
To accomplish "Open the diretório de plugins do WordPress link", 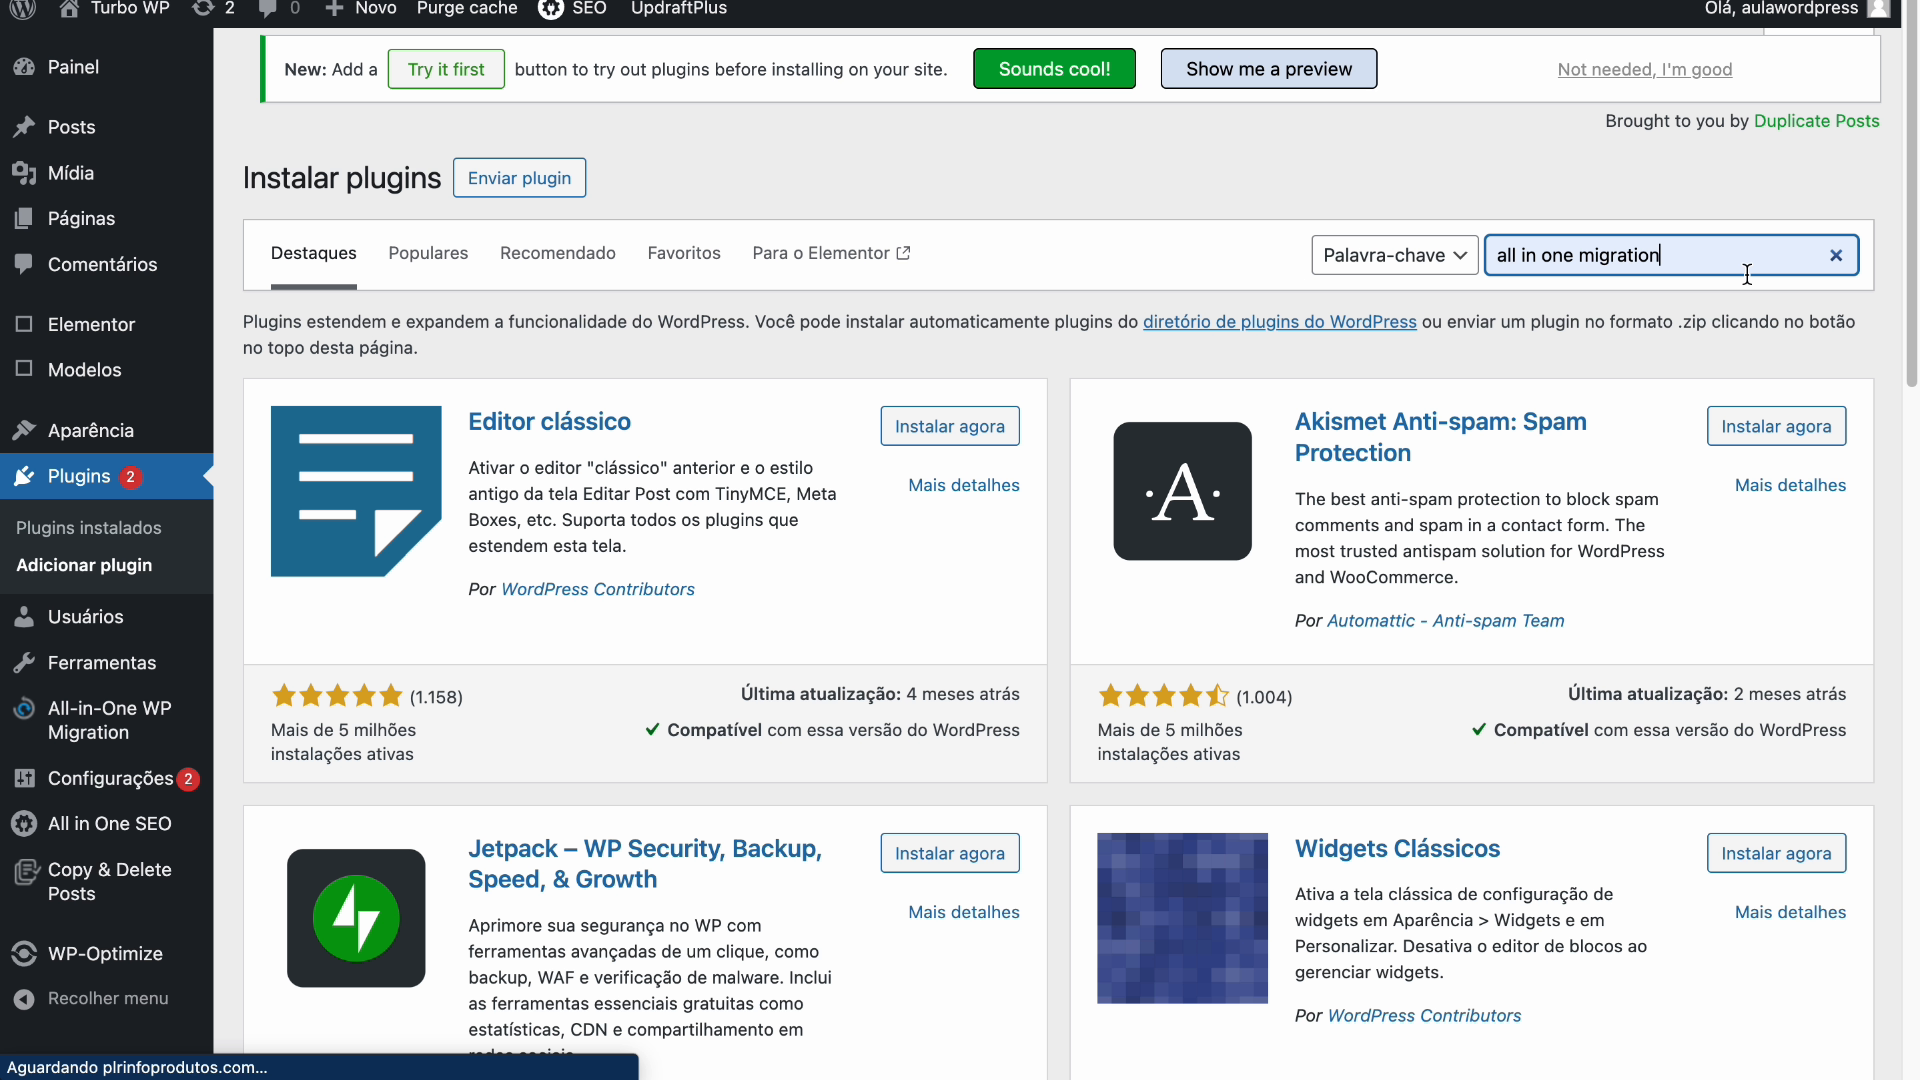I will click(1279, 322).
